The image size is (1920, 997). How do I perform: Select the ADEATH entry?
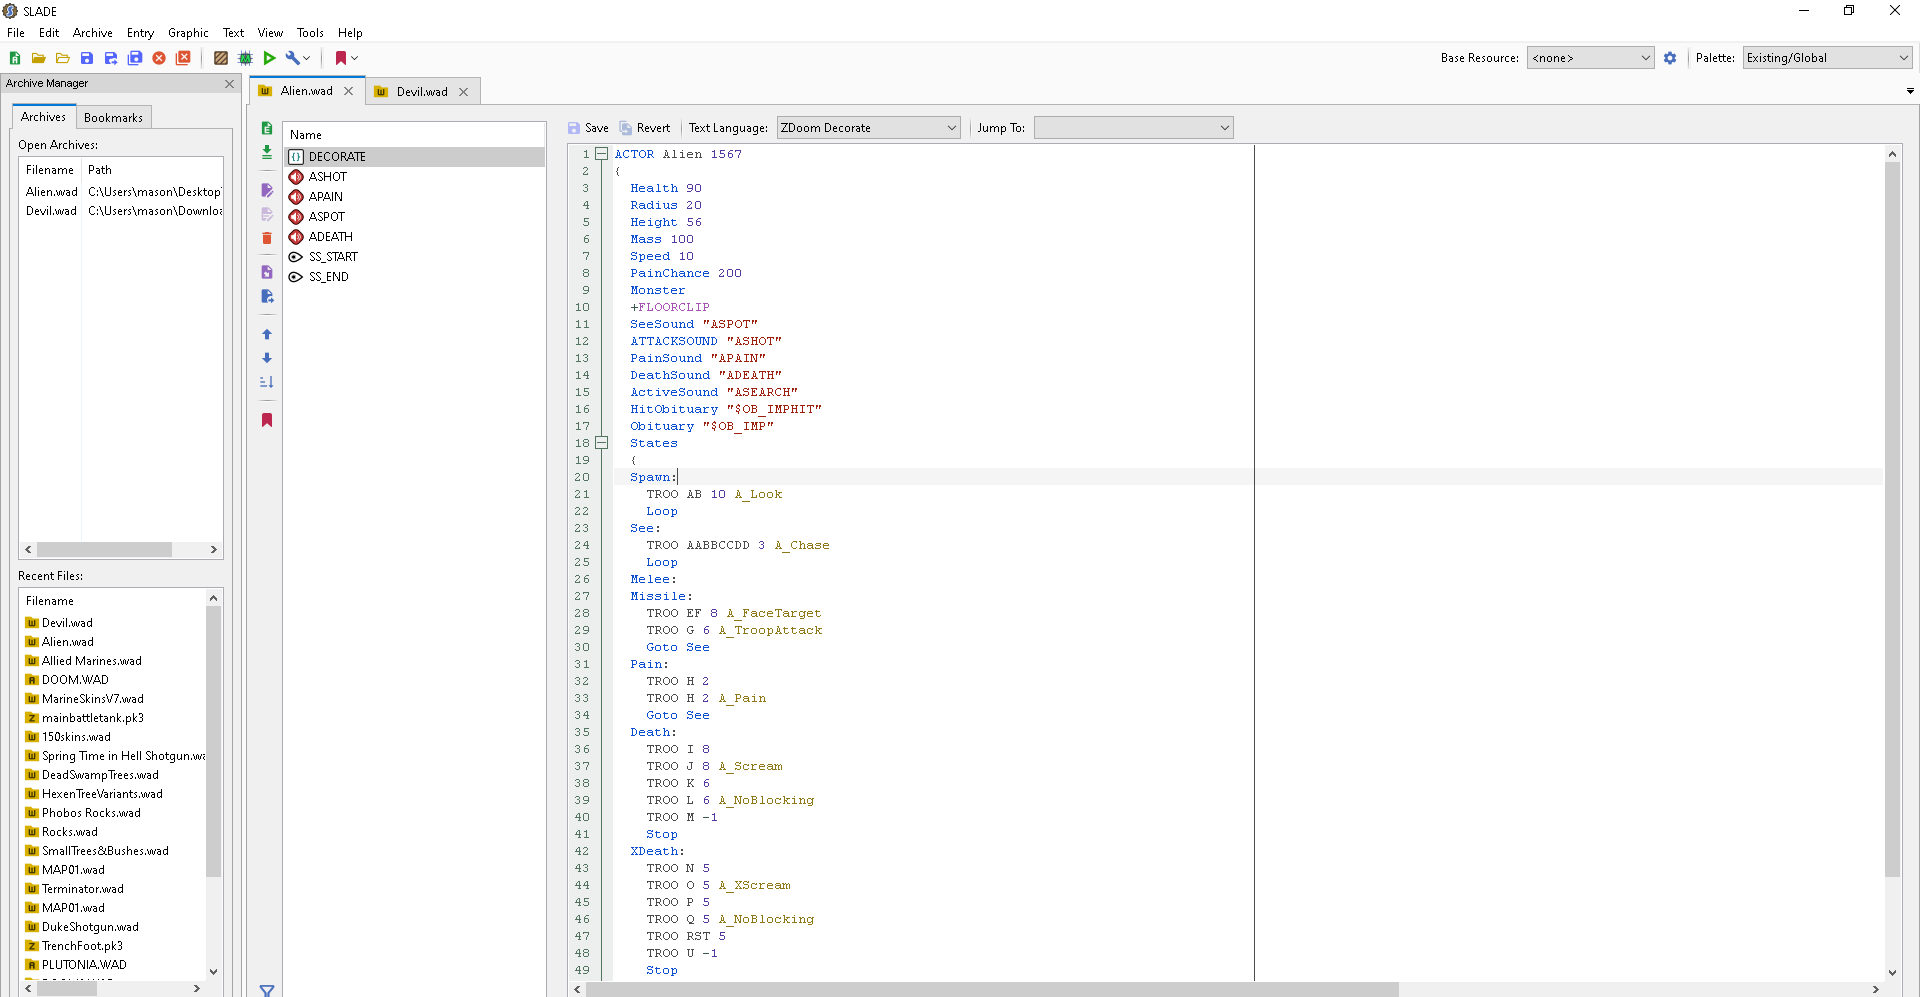click(x=415, y=237)
